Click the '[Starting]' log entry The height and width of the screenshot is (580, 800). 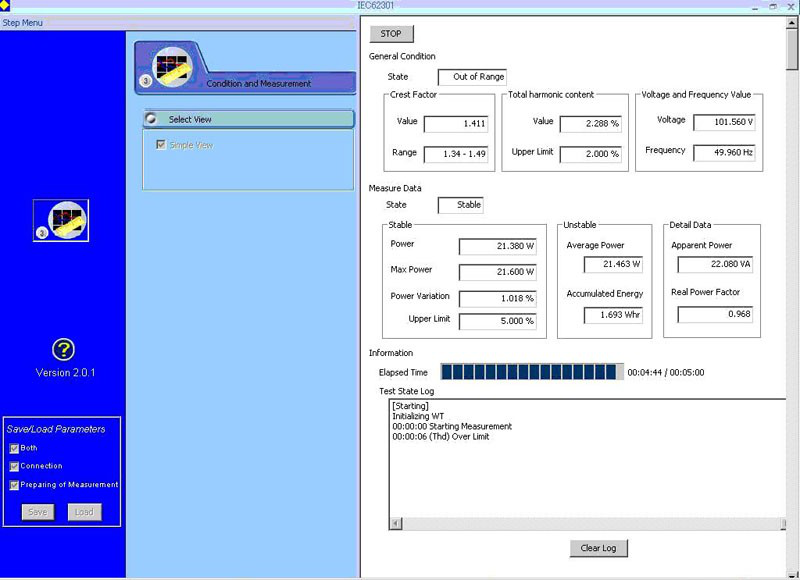pyautogui.click(x=410, y=406)
